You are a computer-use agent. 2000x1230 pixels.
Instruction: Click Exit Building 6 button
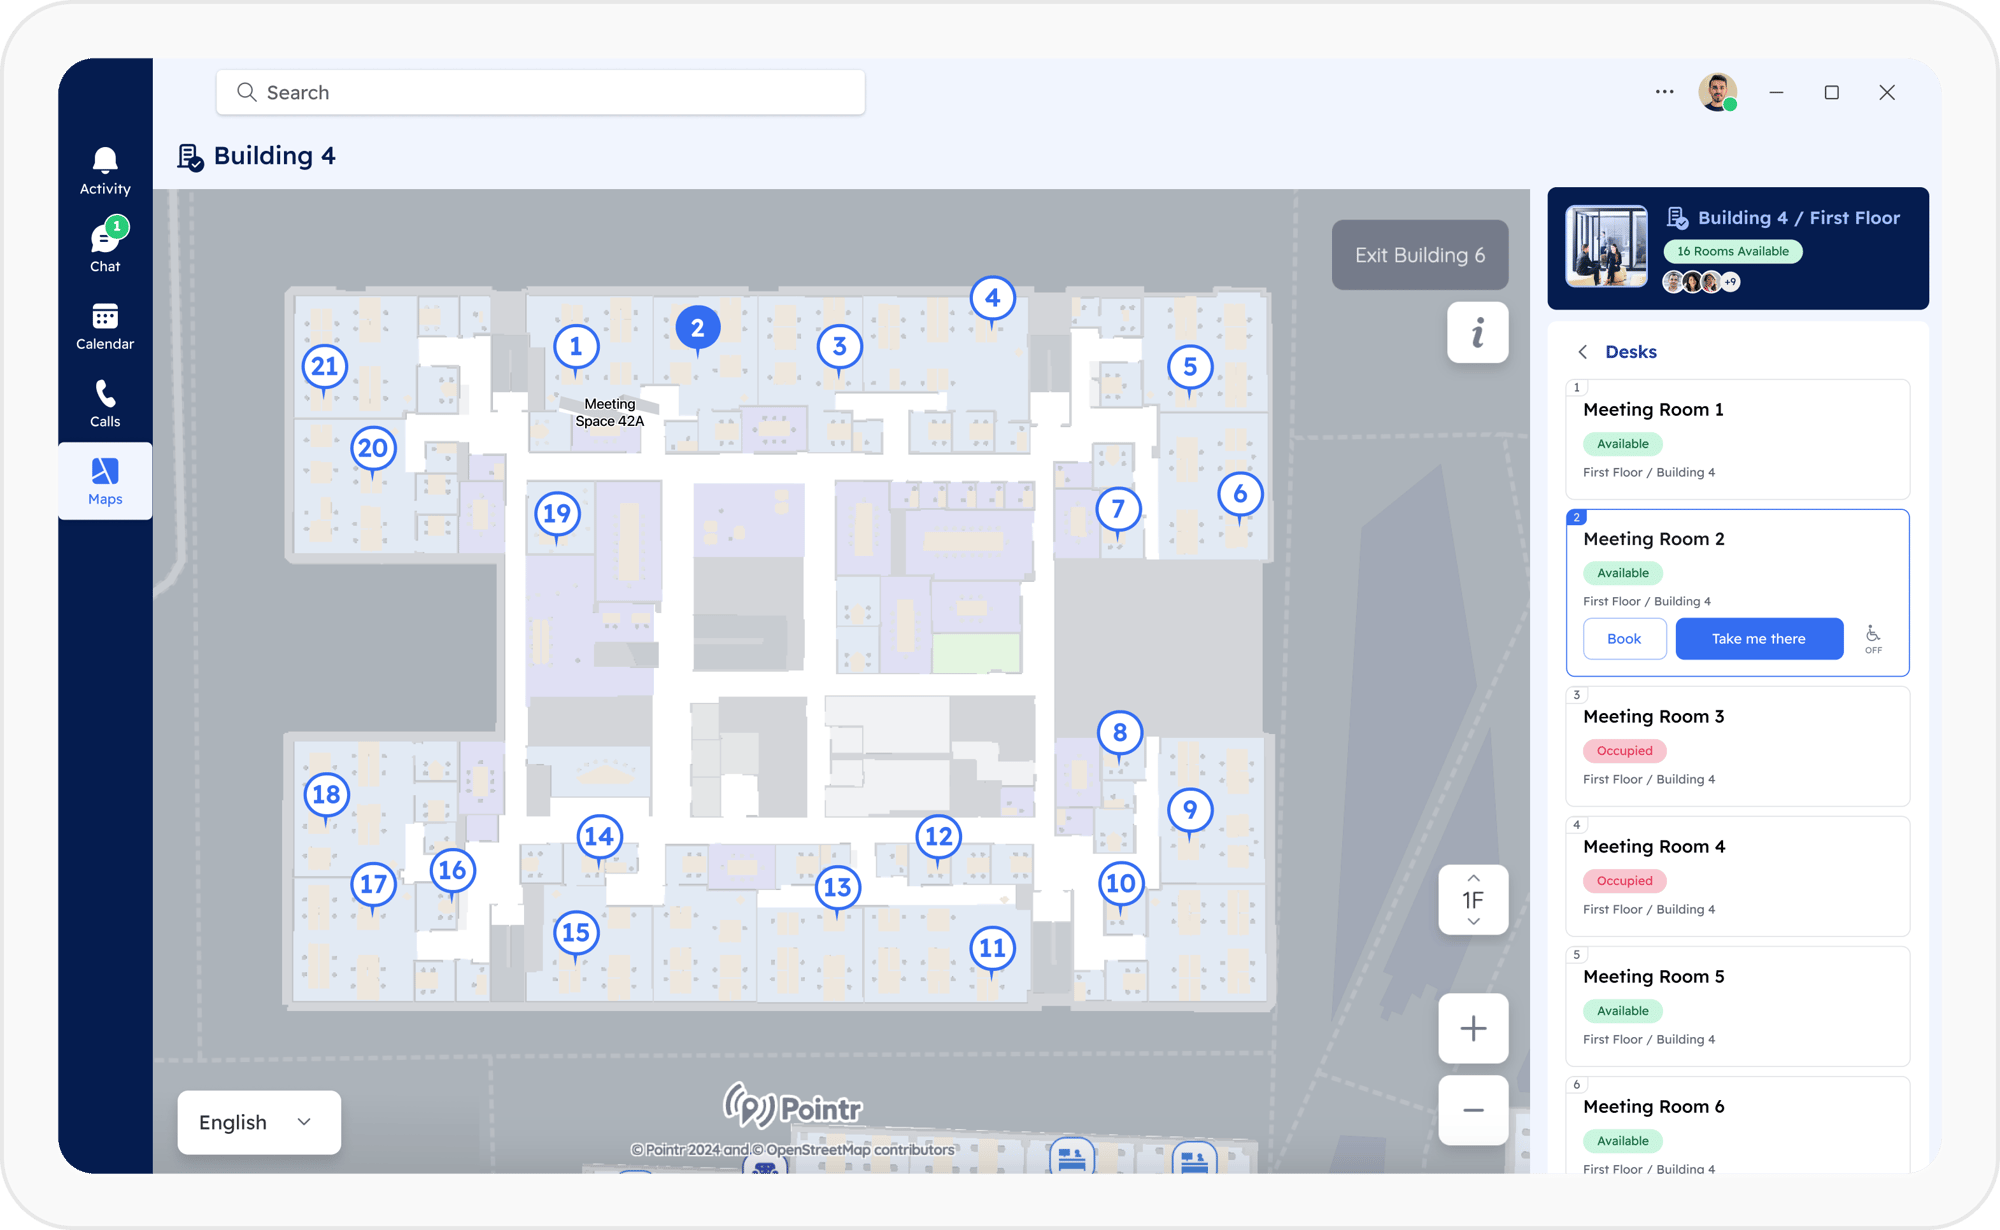pyautogui.click(x=1419, y=255)
